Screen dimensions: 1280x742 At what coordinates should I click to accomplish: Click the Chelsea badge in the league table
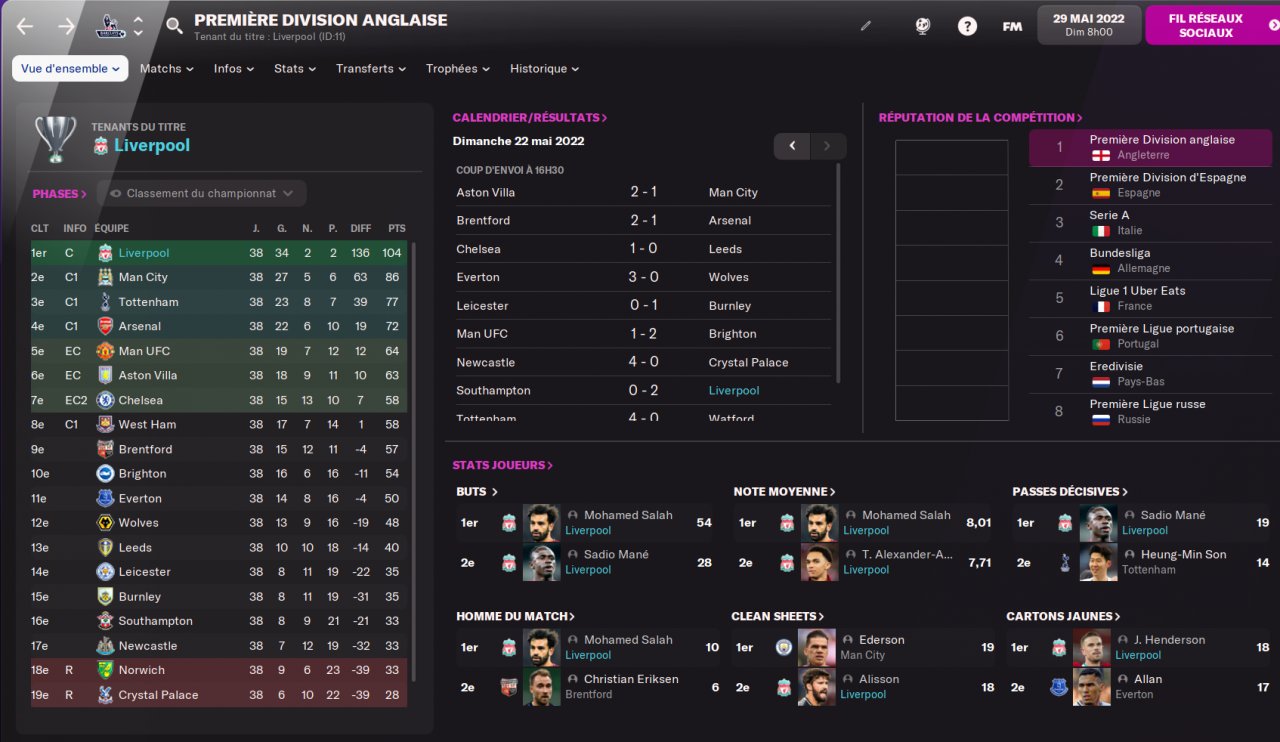pos(105,400)
